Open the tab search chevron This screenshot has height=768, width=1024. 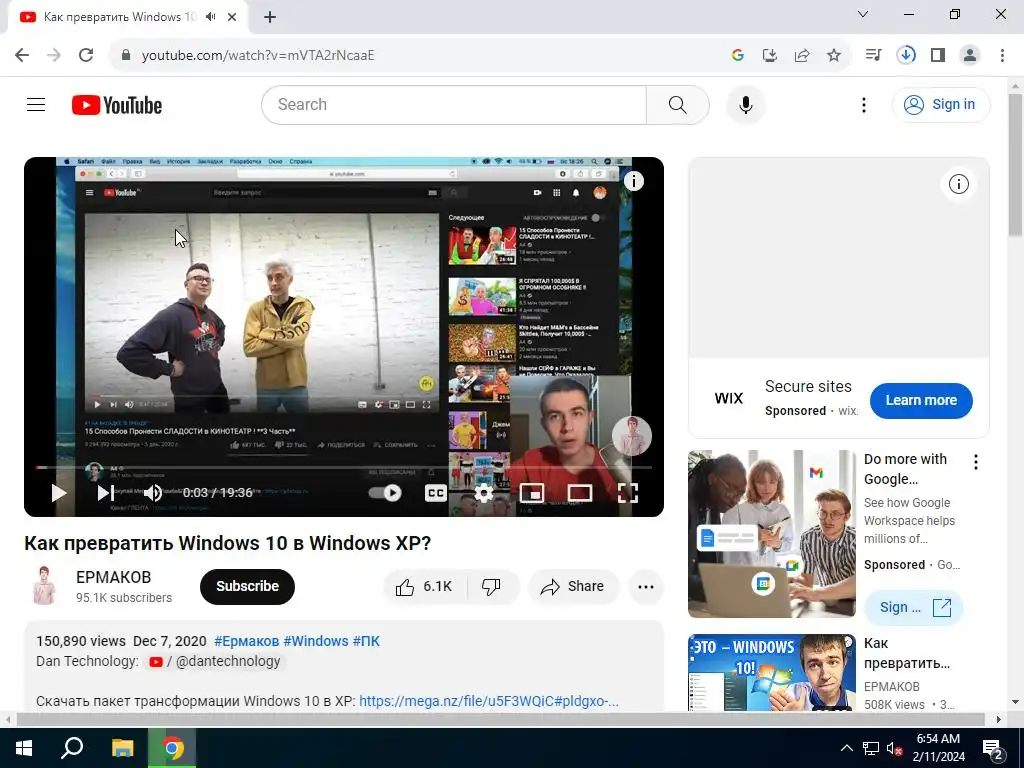863,14
